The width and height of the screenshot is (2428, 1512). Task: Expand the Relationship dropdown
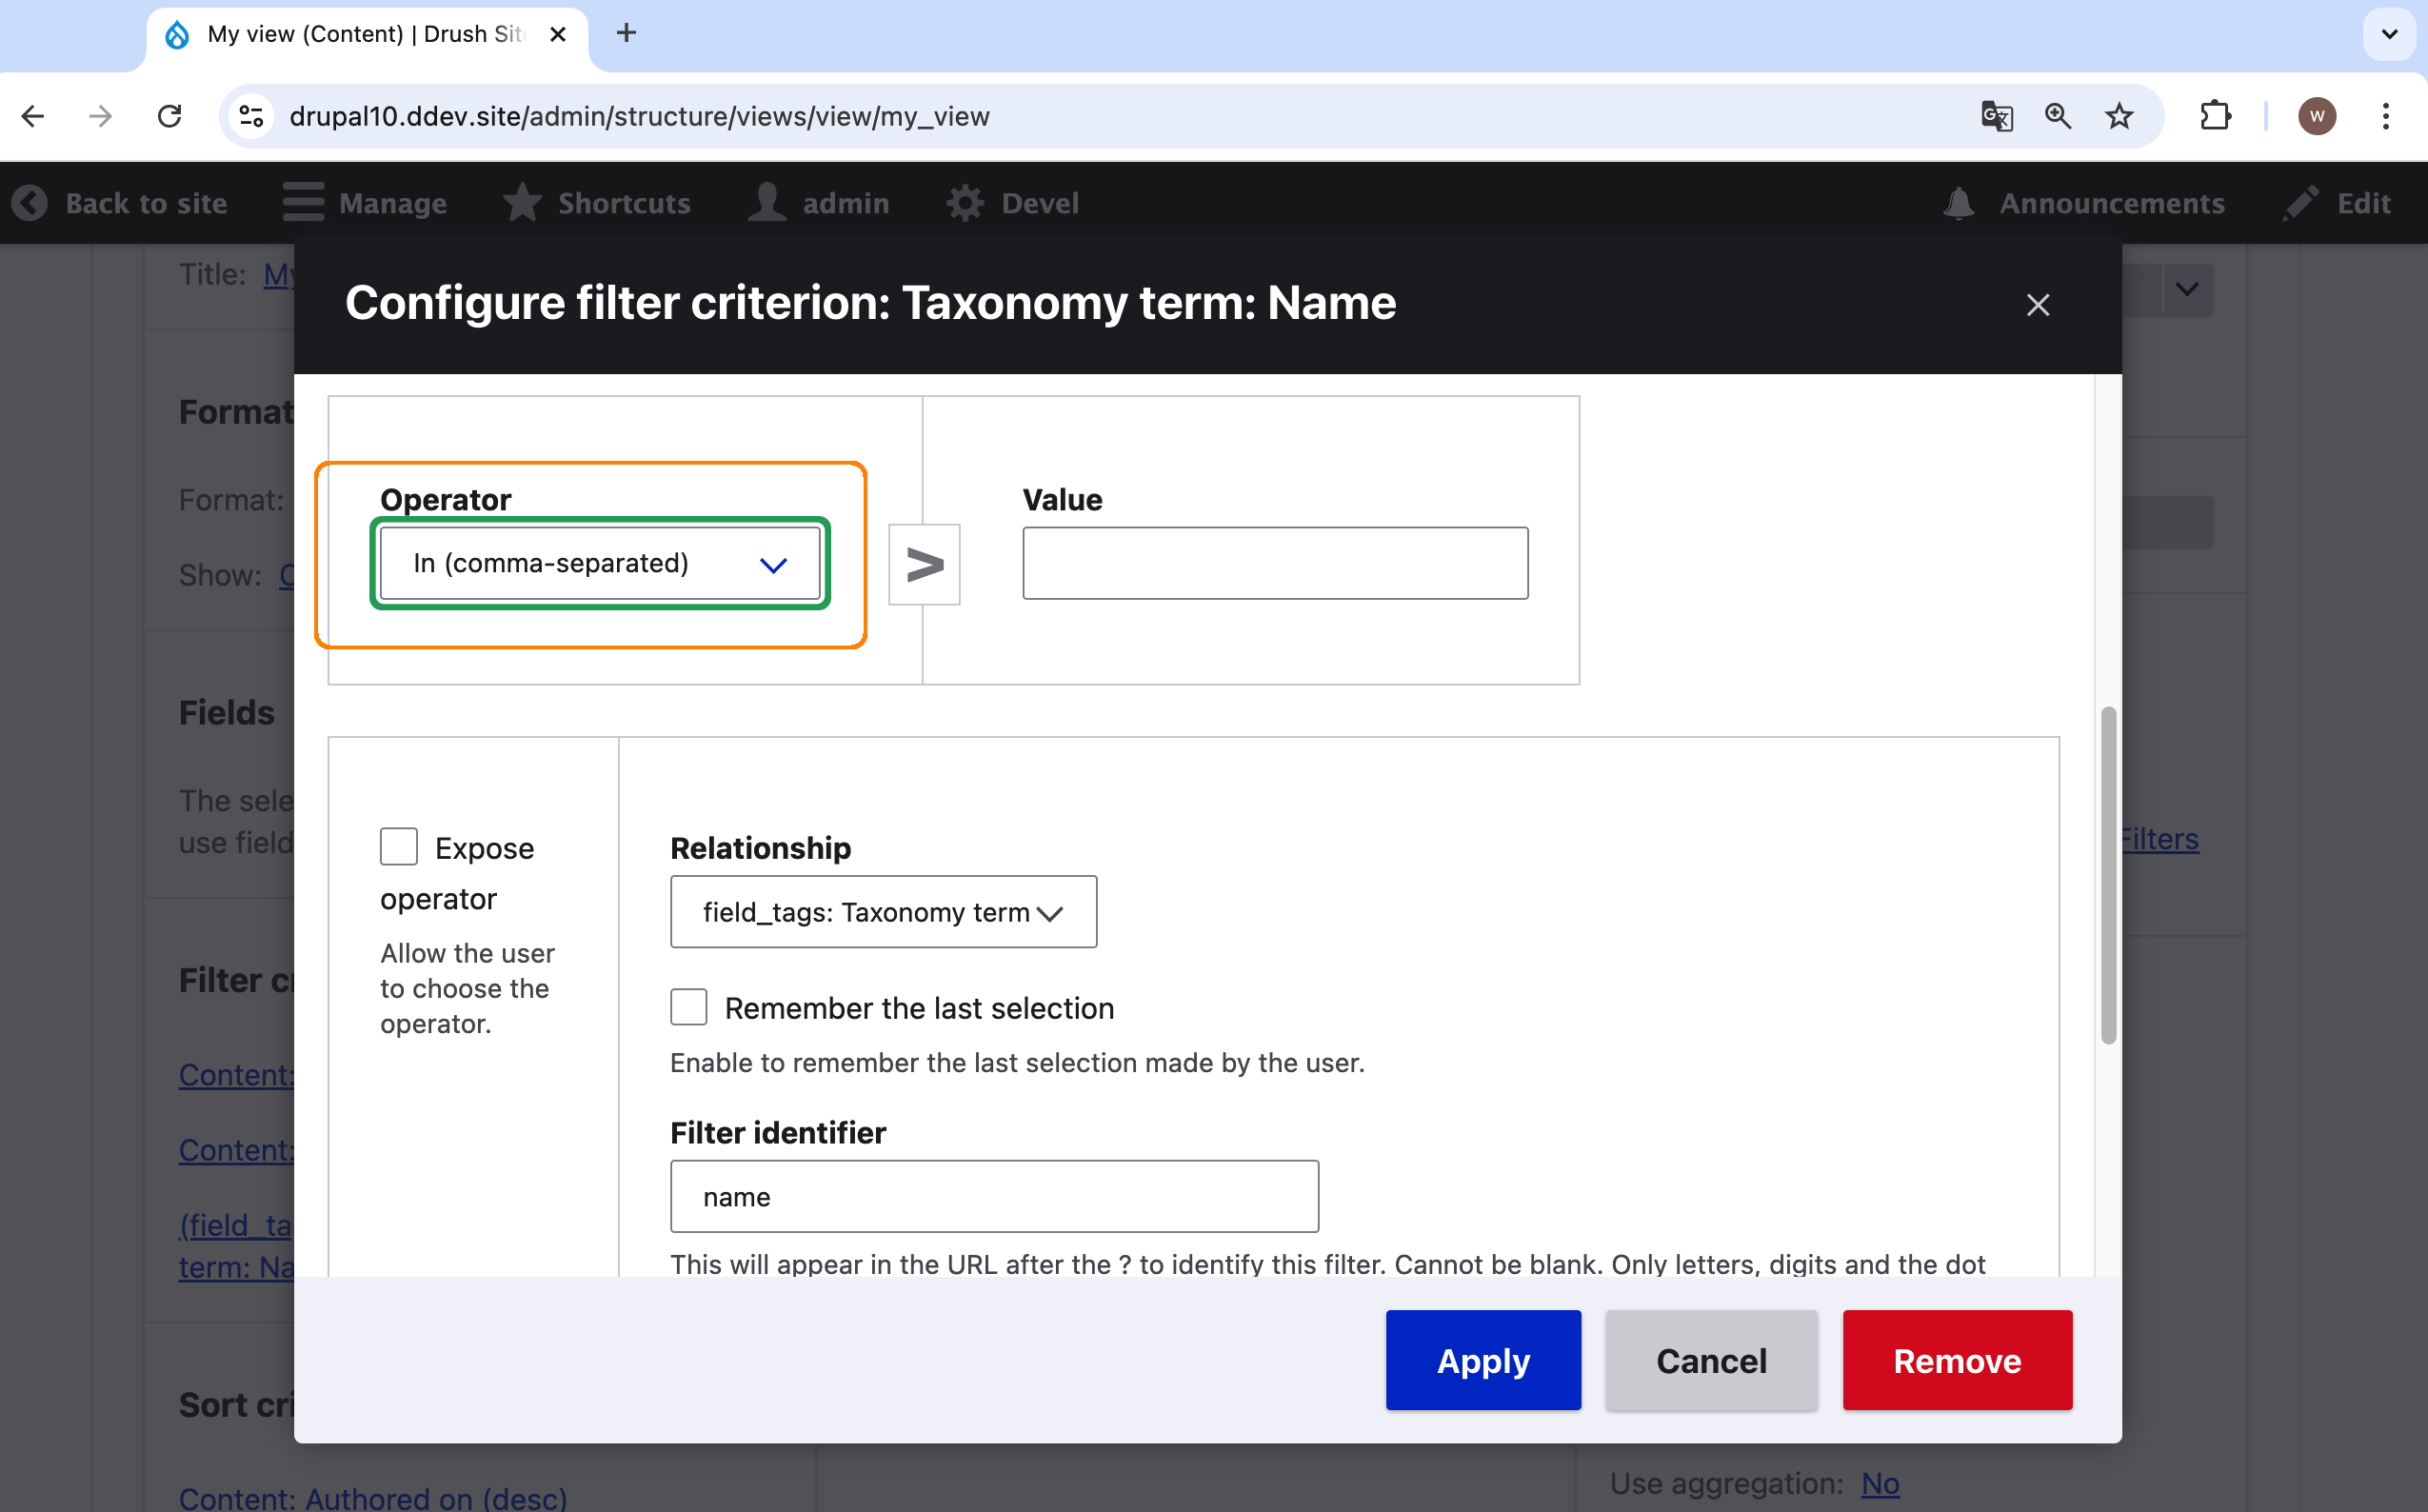click(x=882, y=911)
